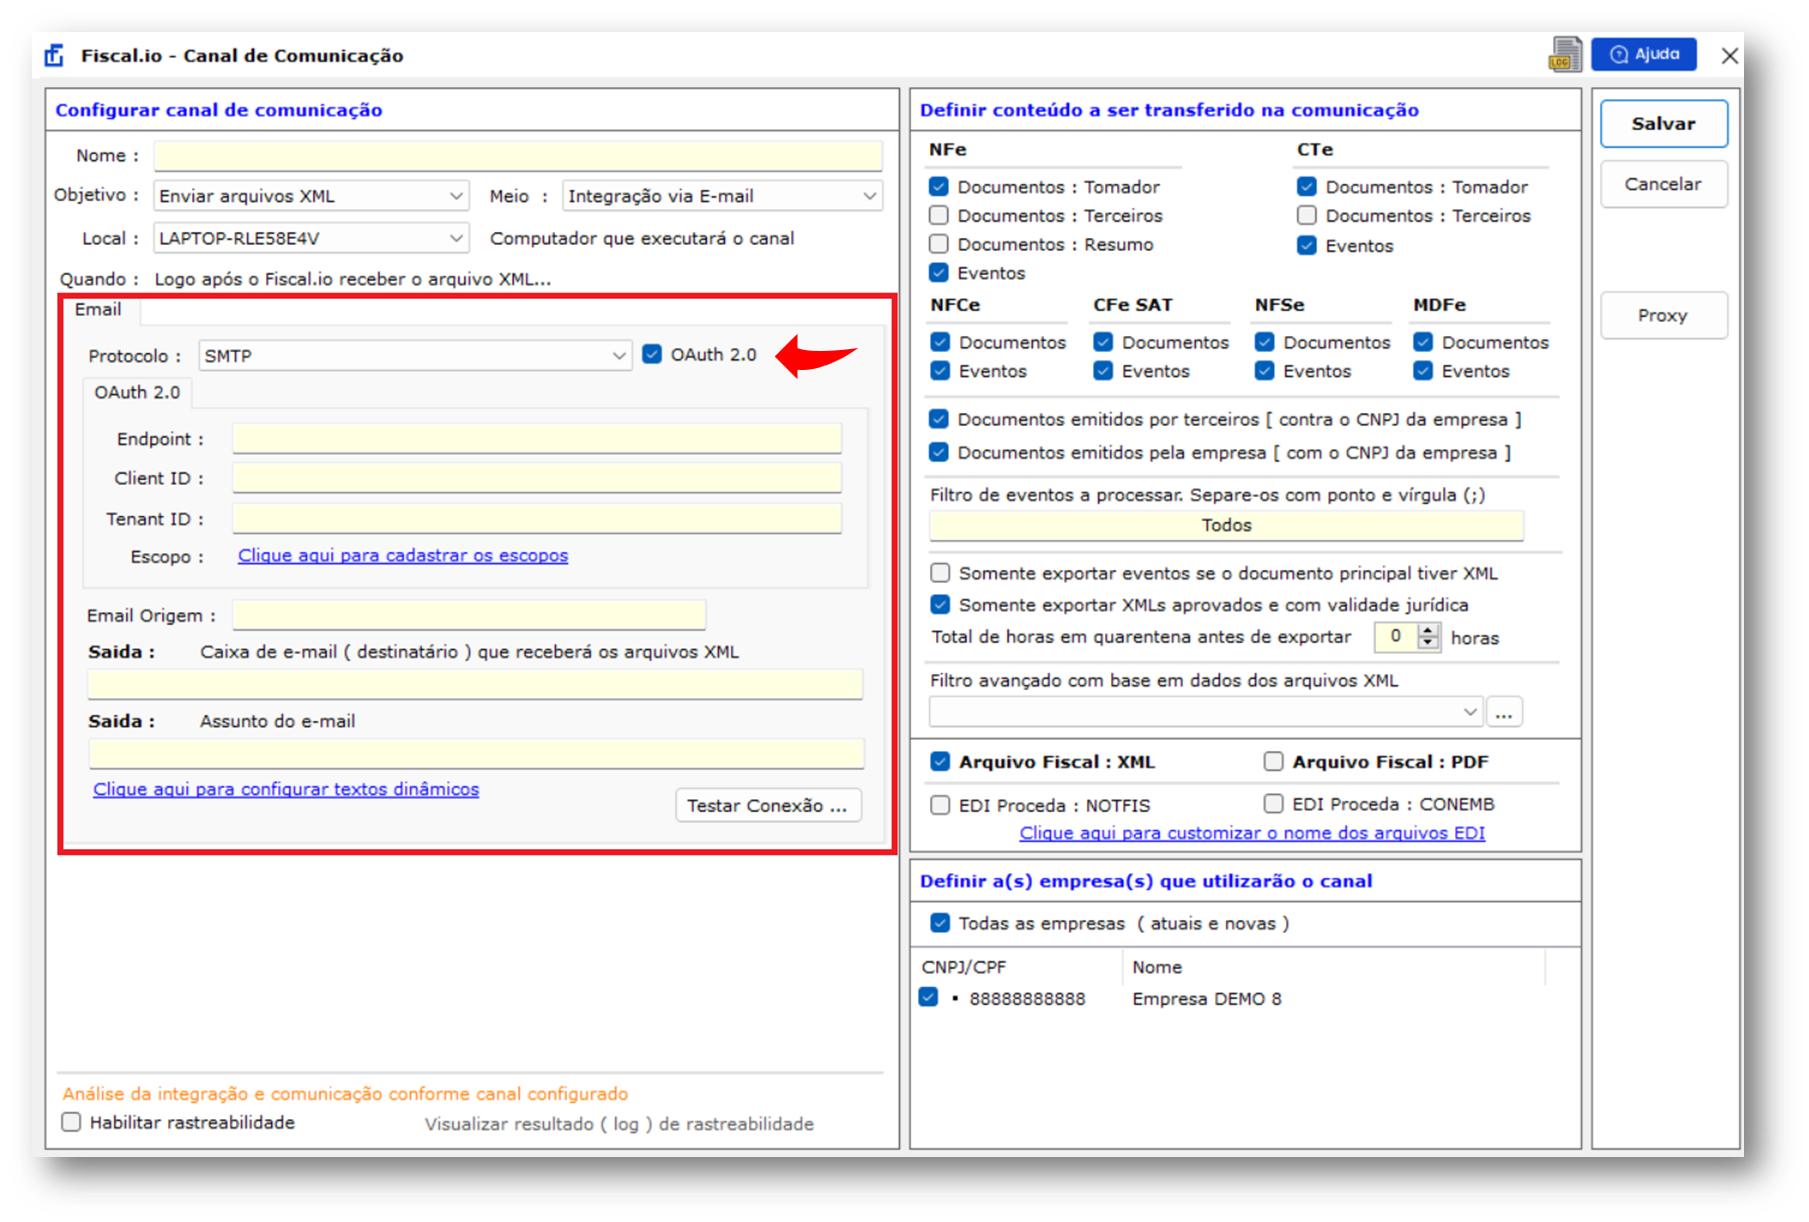The image size is (1809, 1222).
Task: Expand the Protocolo SMTP dropdown
Action: [x=619, y=356]
